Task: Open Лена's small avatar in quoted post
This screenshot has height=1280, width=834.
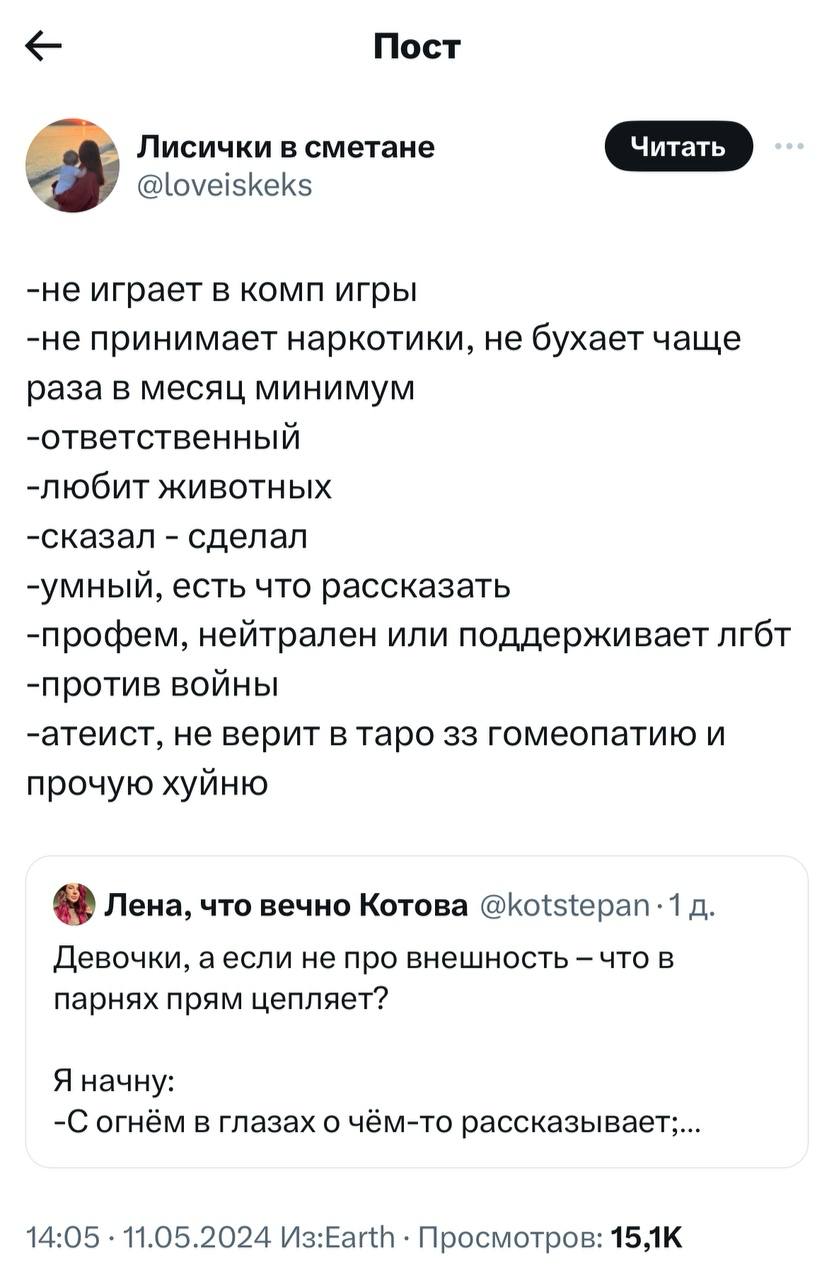Action: click(x=74, y=904)
